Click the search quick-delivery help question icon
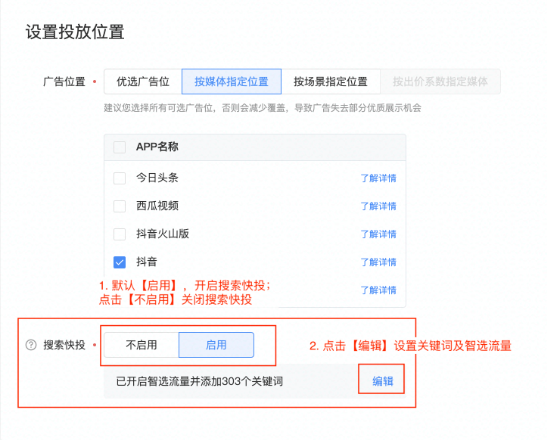The height and width of the screenshot is (440, 547). tap(31, 345)
